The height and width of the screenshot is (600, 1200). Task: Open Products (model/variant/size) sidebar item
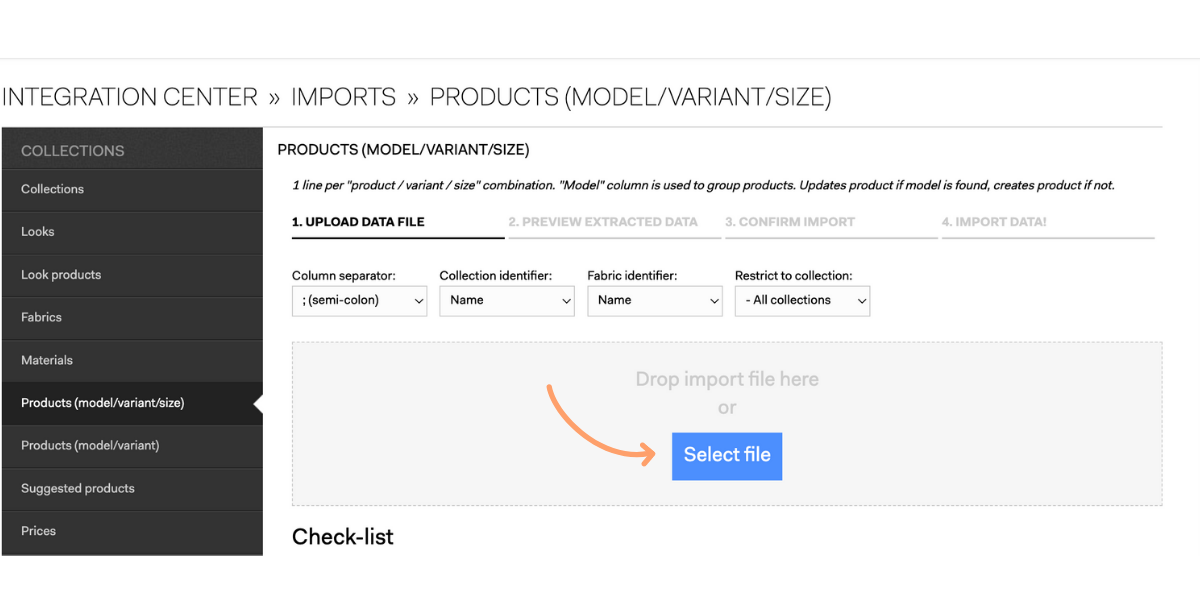[x=132, y=404]
